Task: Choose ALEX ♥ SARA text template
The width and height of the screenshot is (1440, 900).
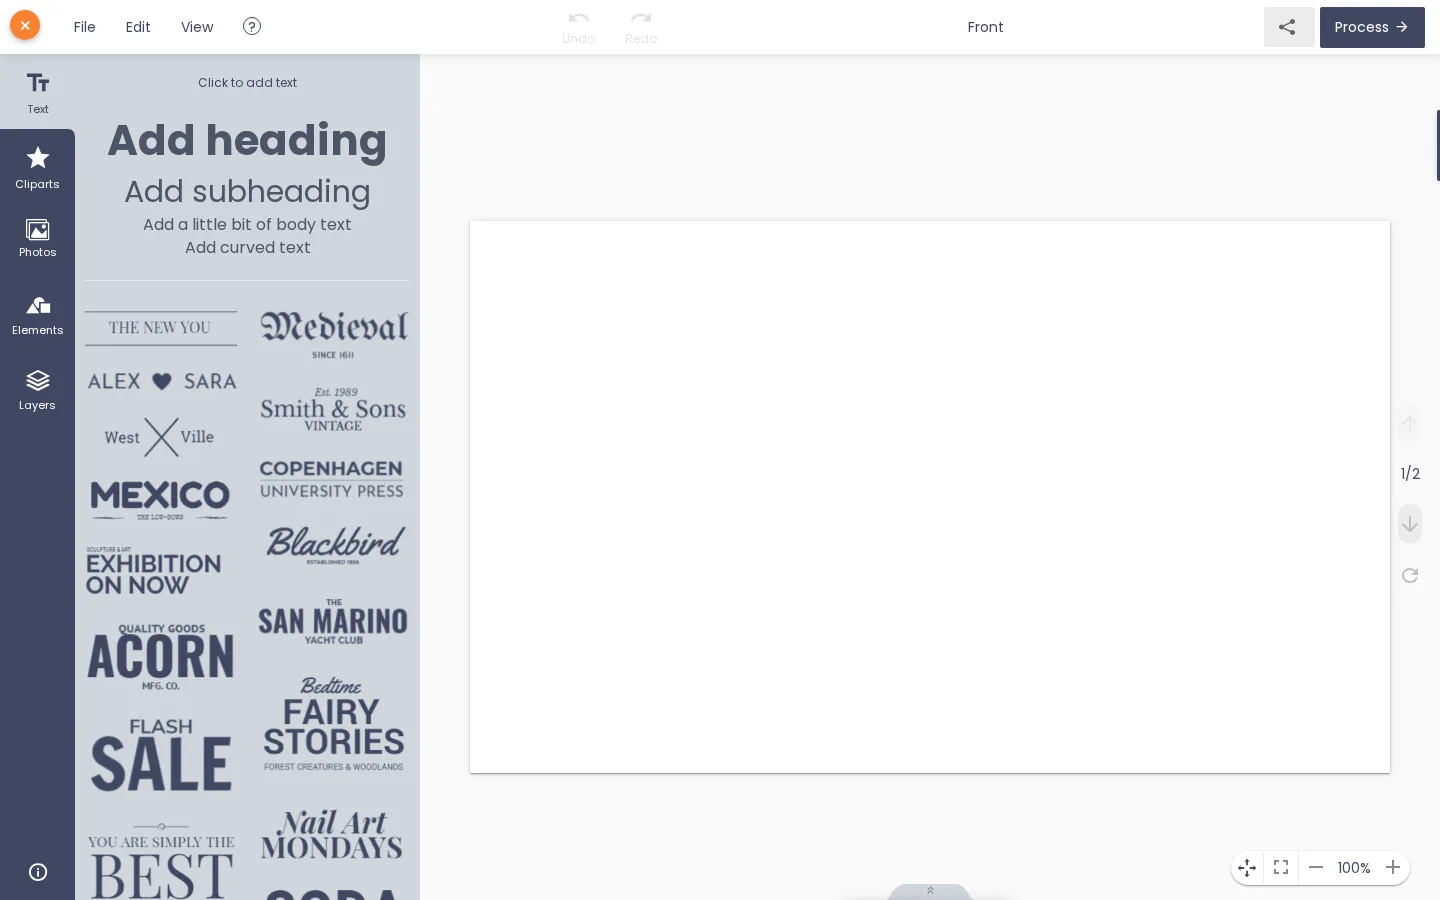Action: tap(161, 381)
